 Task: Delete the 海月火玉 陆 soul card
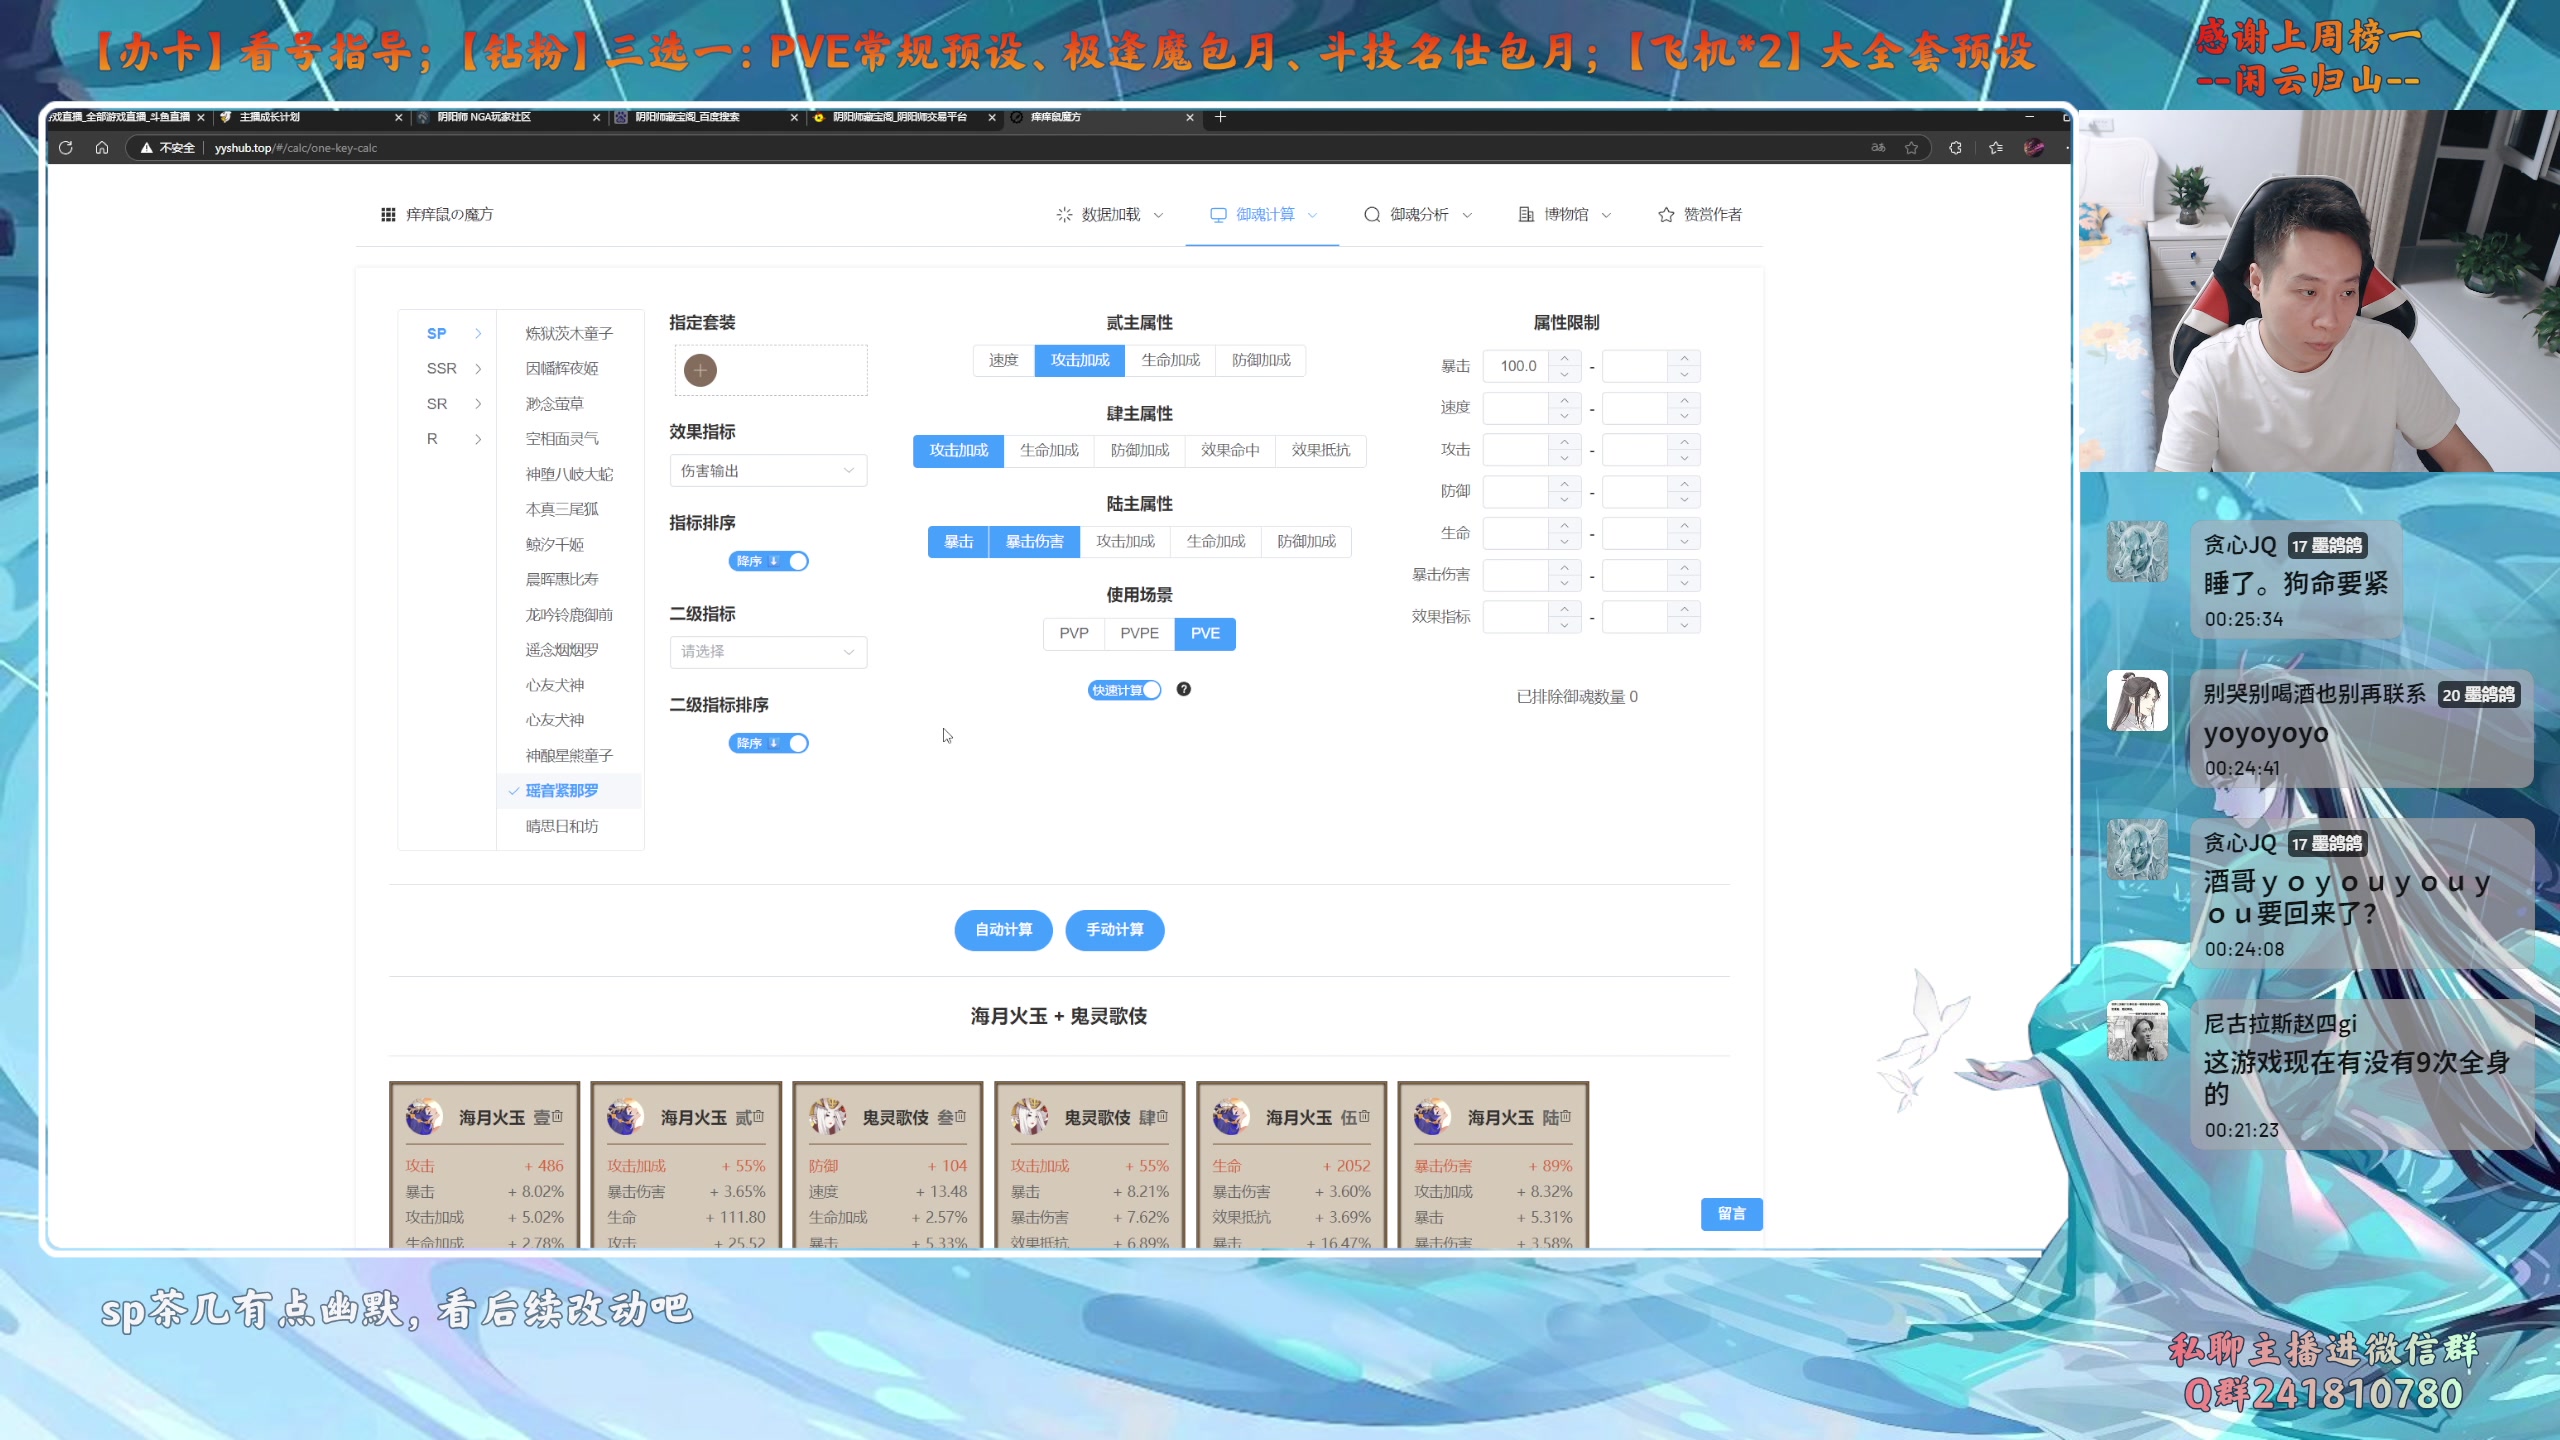pos(1566,1117)
